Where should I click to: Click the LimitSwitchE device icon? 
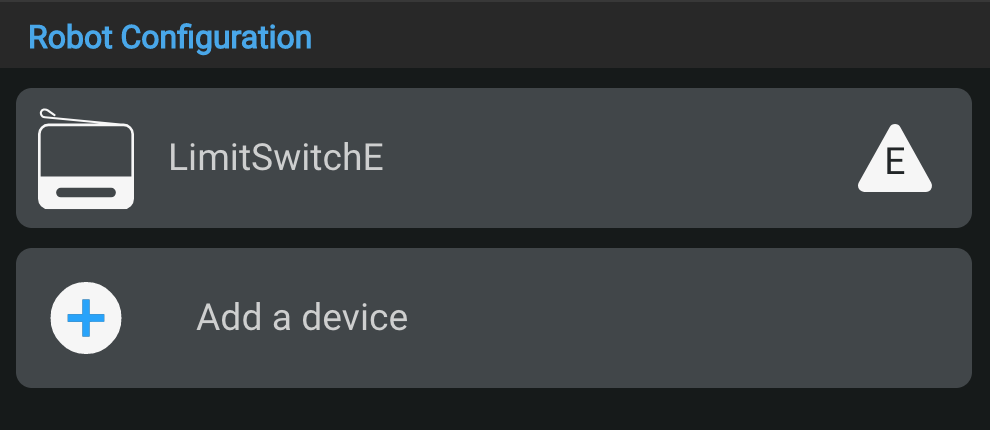coord(86,159)
